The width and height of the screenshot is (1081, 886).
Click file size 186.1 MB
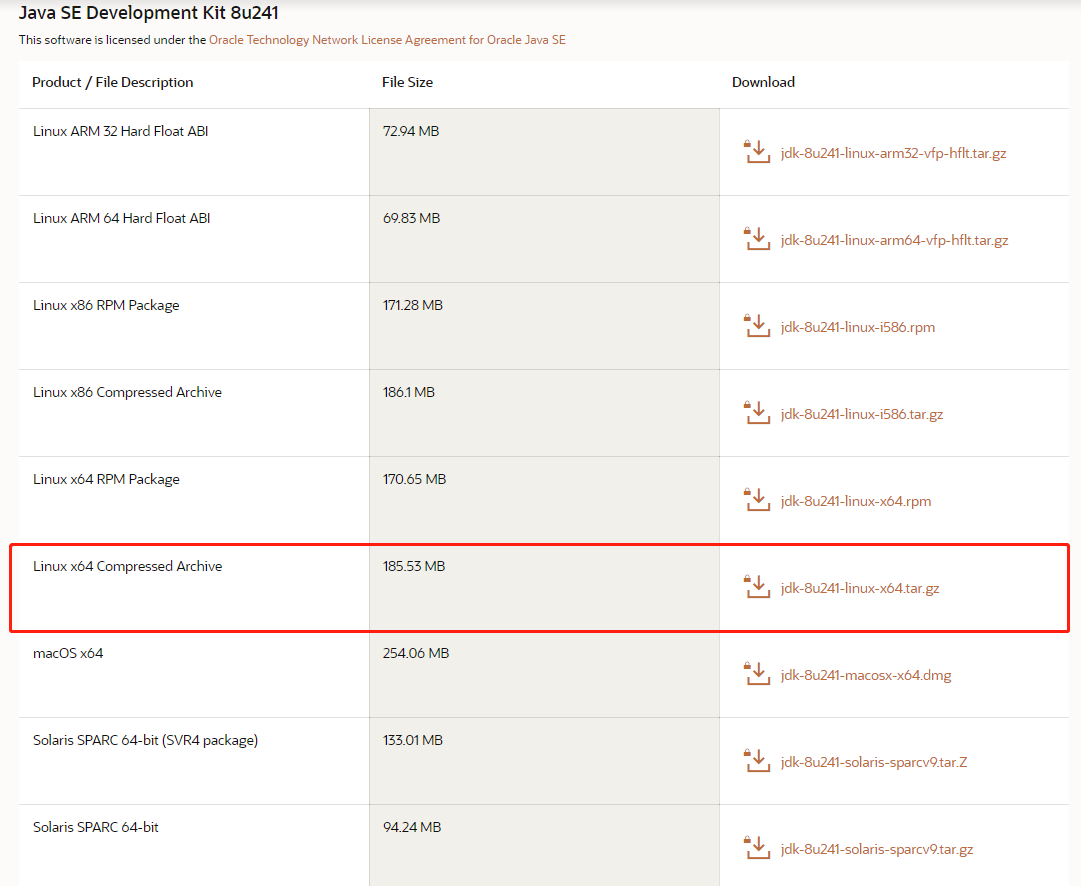[409, 392]
